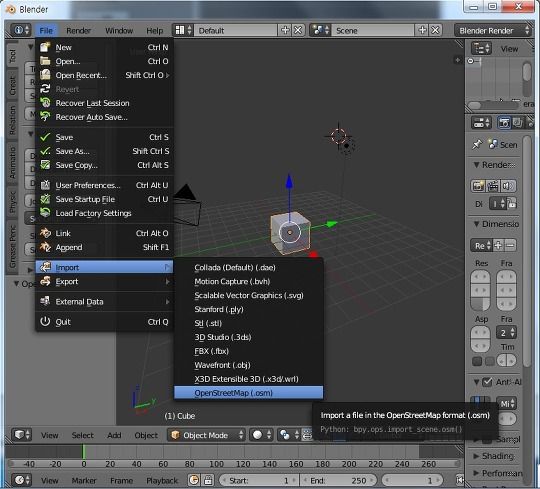The height and width of the screenshot is (489, 540).
Task: Click the Outliner editor type icon
Action: pyautogui.click(x=481, y=49)
